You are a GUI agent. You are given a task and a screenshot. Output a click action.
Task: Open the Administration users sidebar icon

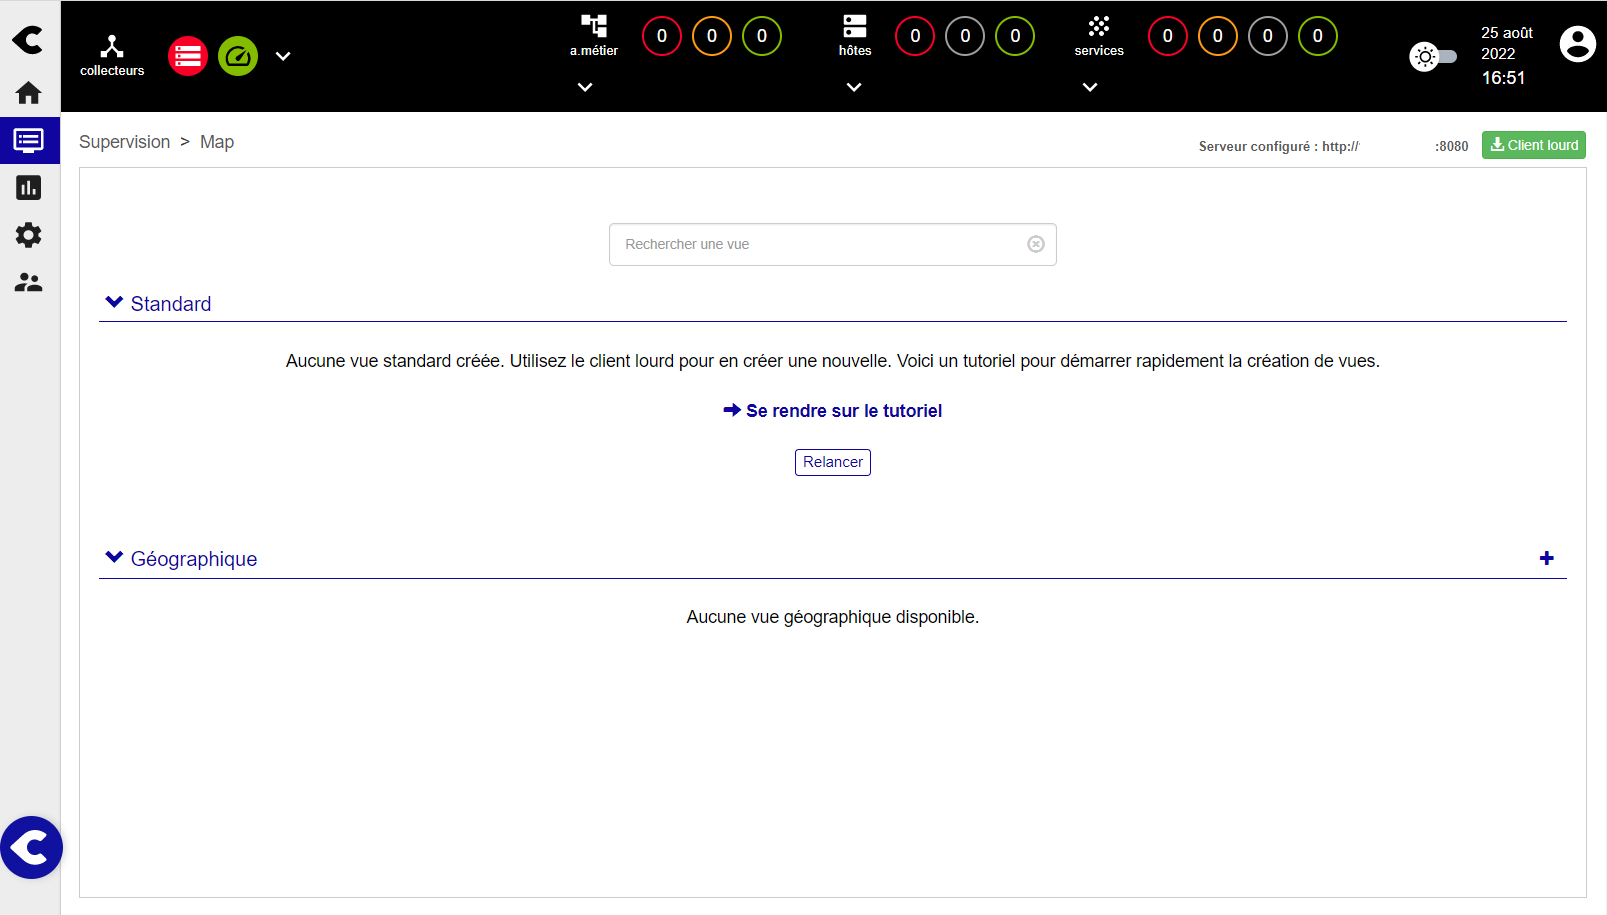[29, 283]
